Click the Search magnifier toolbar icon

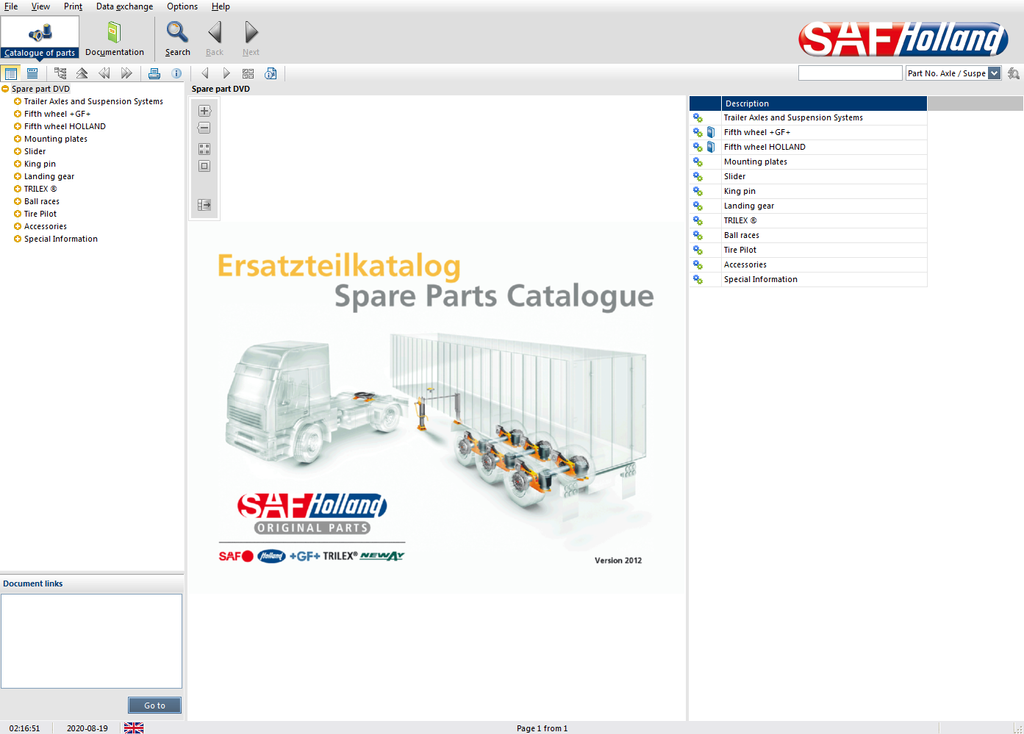(177, 38)
